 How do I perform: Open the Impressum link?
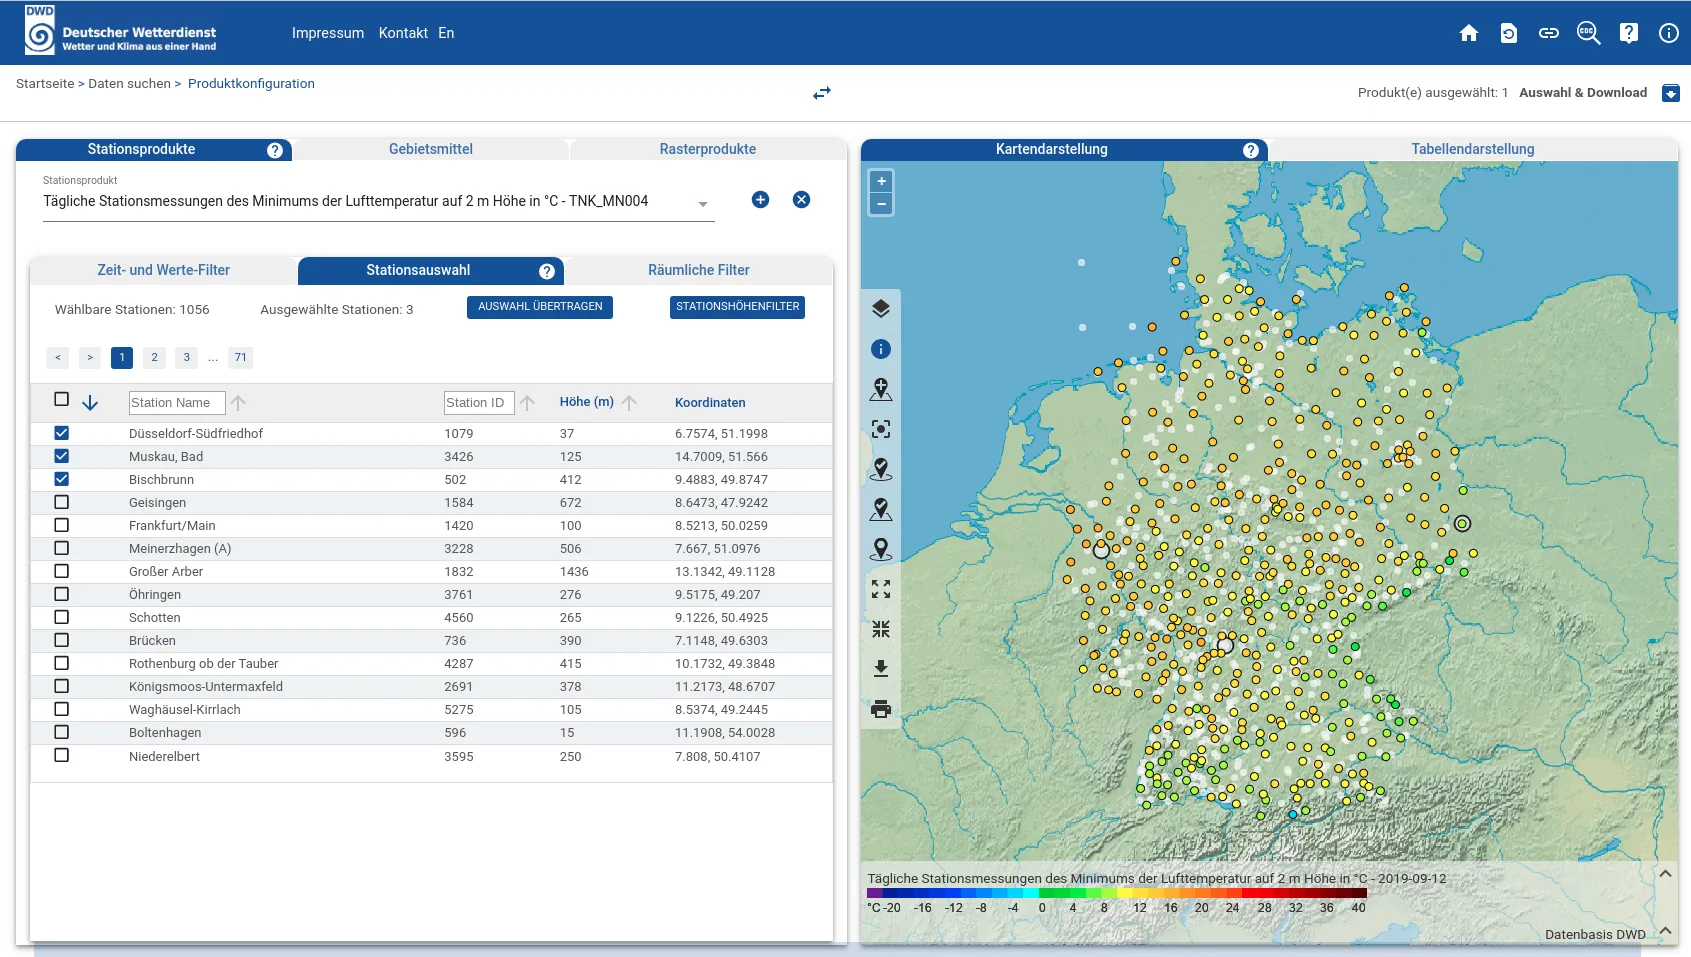[328, 33]
